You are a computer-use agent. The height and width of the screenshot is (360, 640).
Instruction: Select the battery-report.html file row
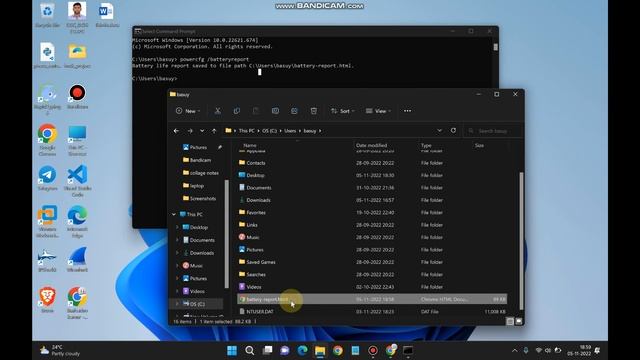click(x=372, y=299)
